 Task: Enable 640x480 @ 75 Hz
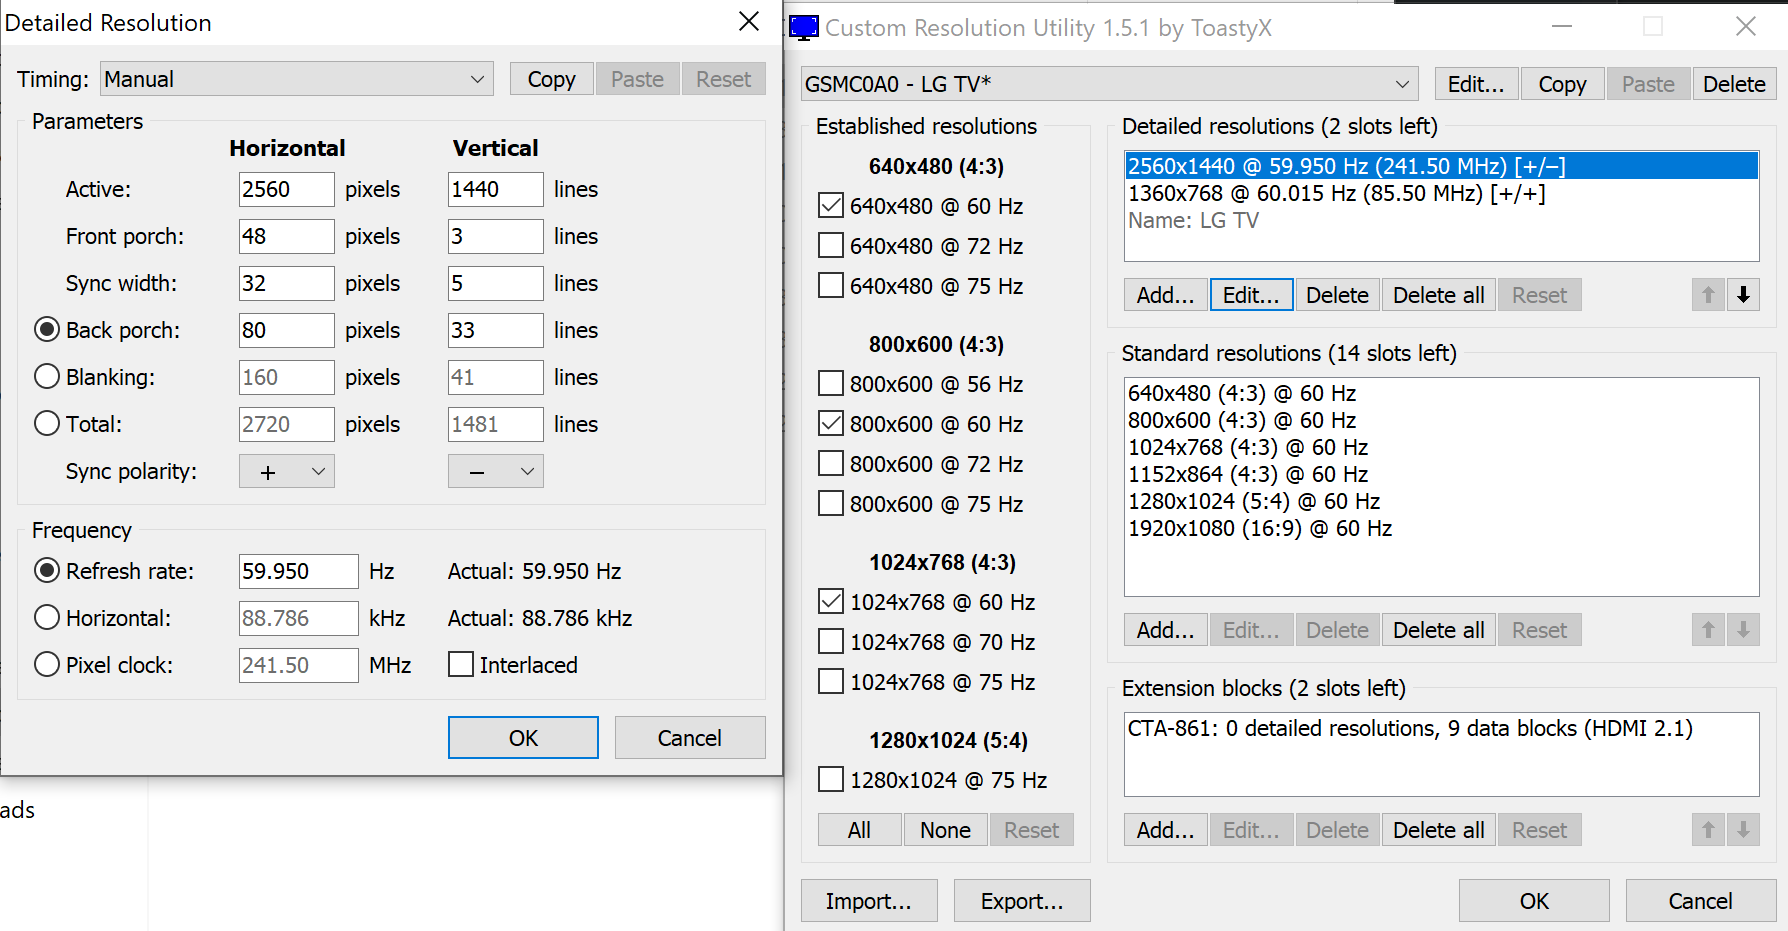tap(831, 286)
